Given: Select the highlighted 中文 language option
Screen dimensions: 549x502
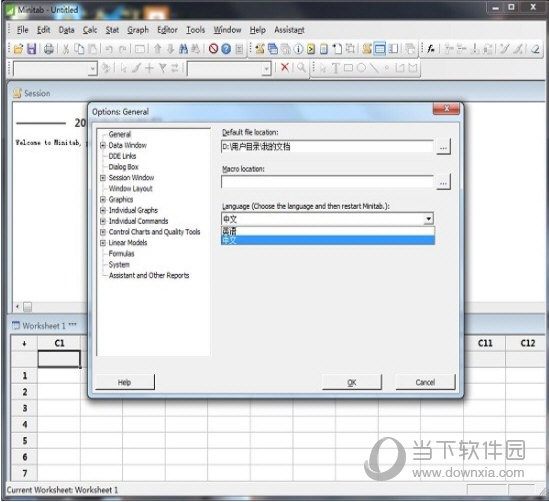Looking at the screenshot, I should point(328,240).
